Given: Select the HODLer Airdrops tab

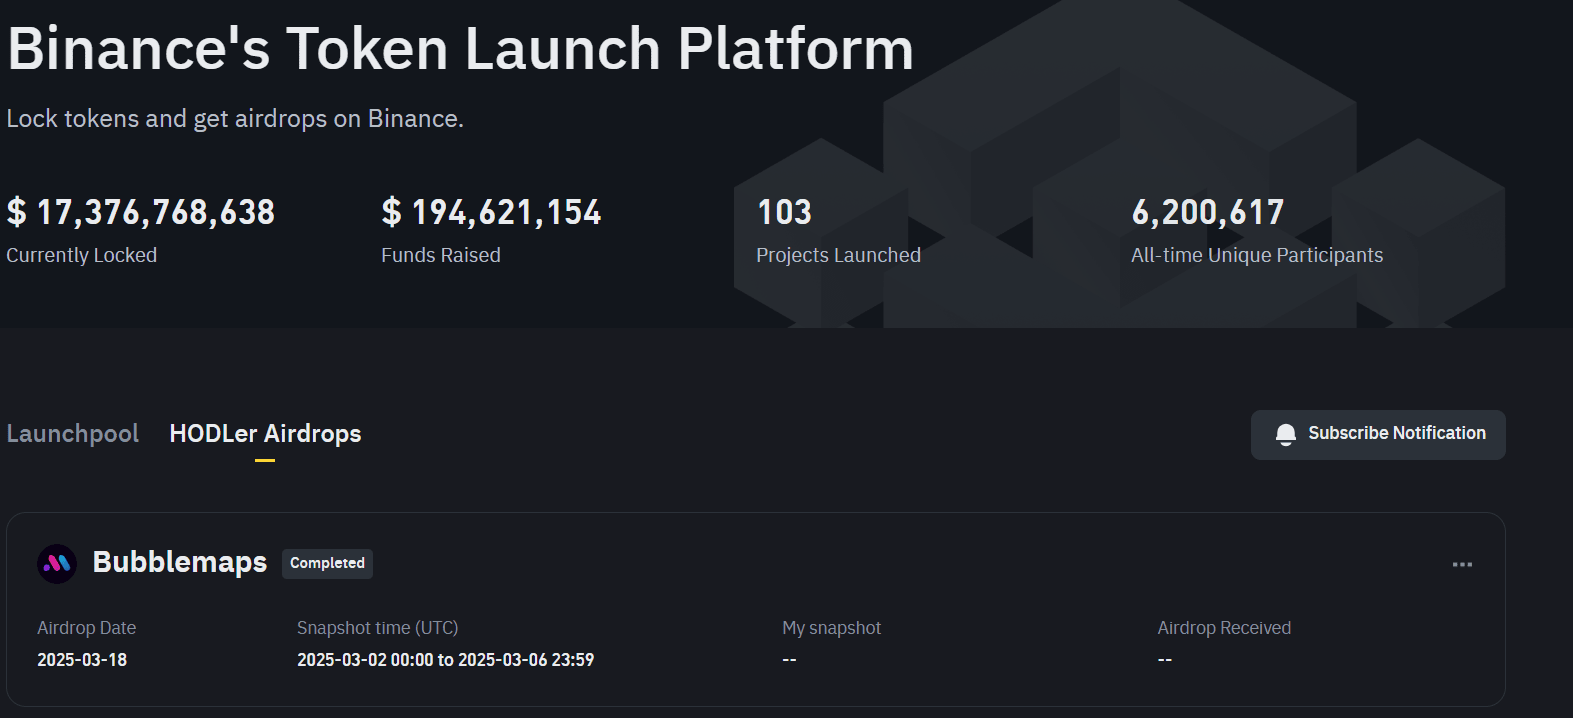Looking at the screenshot, I should 265,434.
